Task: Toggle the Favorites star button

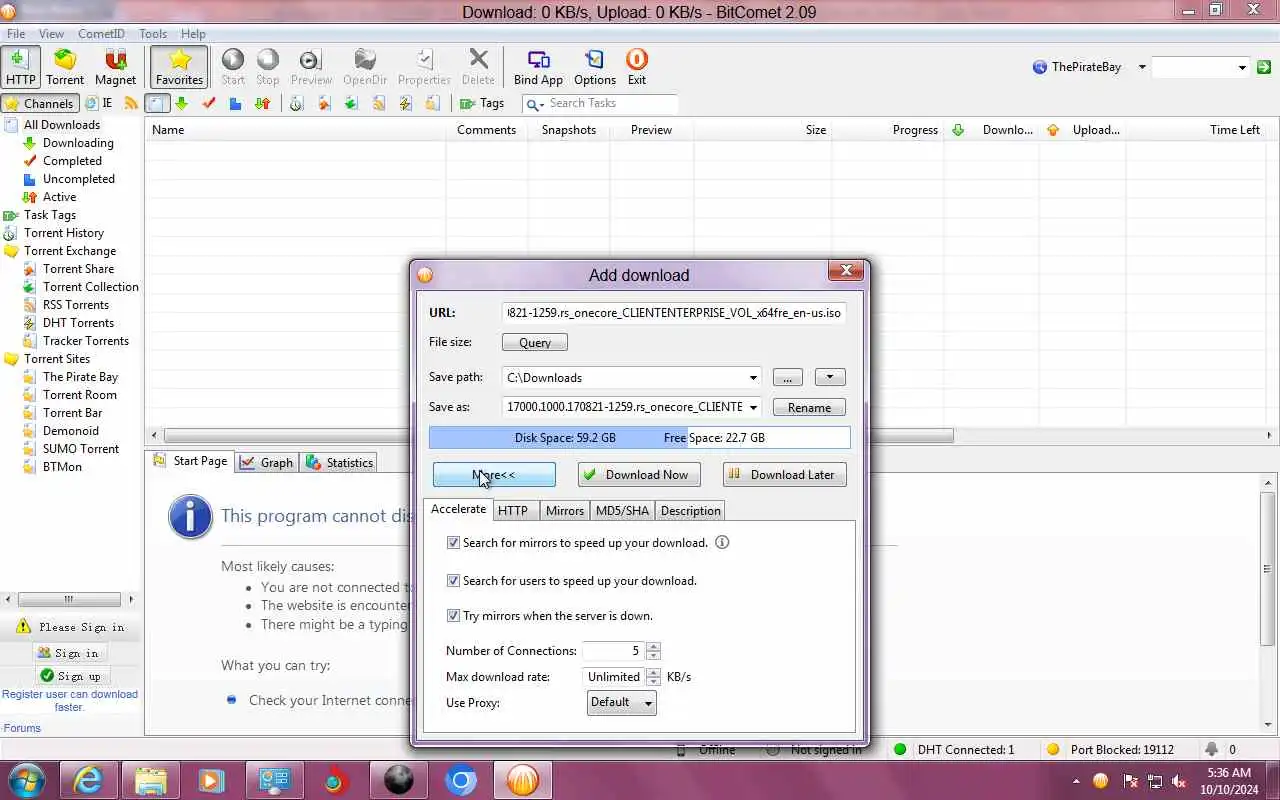Action: pos(179,67)
